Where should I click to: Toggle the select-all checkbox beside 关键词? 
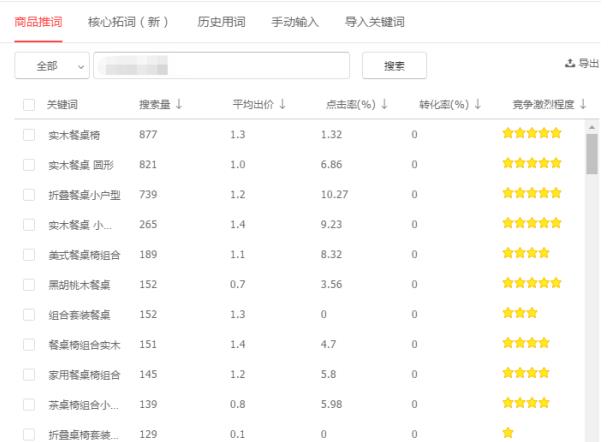coord(28,105)
